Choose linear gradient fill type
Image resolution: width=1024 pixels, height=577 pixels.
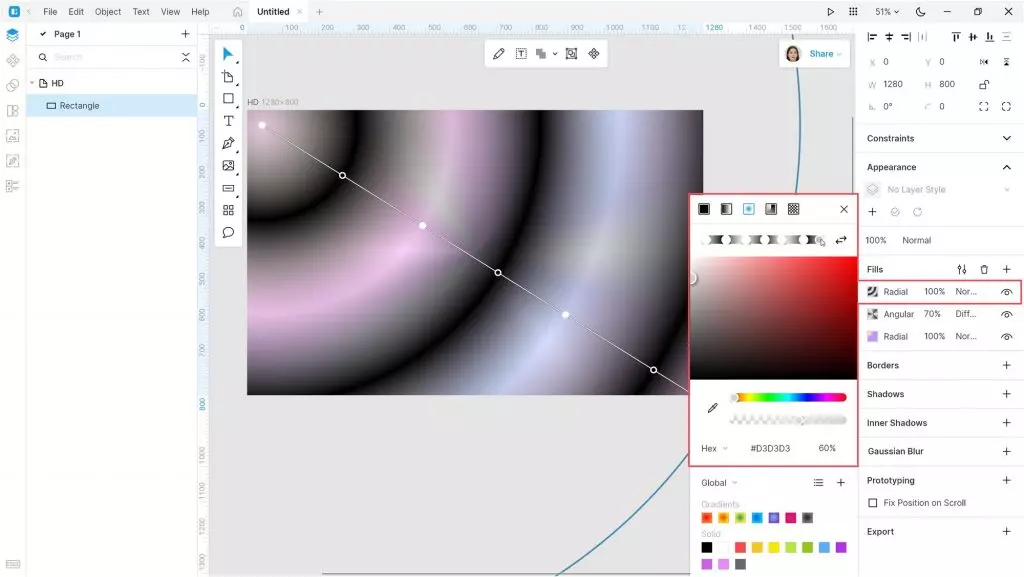726,209
